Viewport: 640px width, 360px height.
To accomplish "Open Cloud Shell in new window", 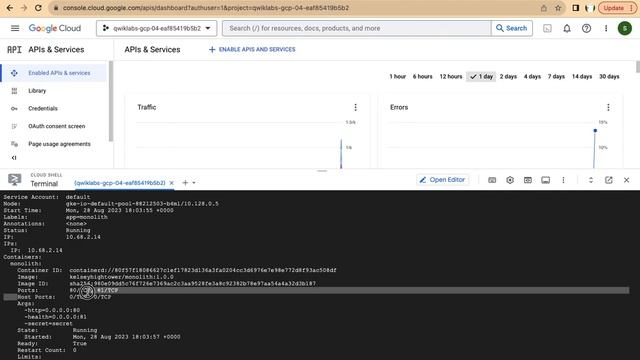I will [x=609, y=180].
